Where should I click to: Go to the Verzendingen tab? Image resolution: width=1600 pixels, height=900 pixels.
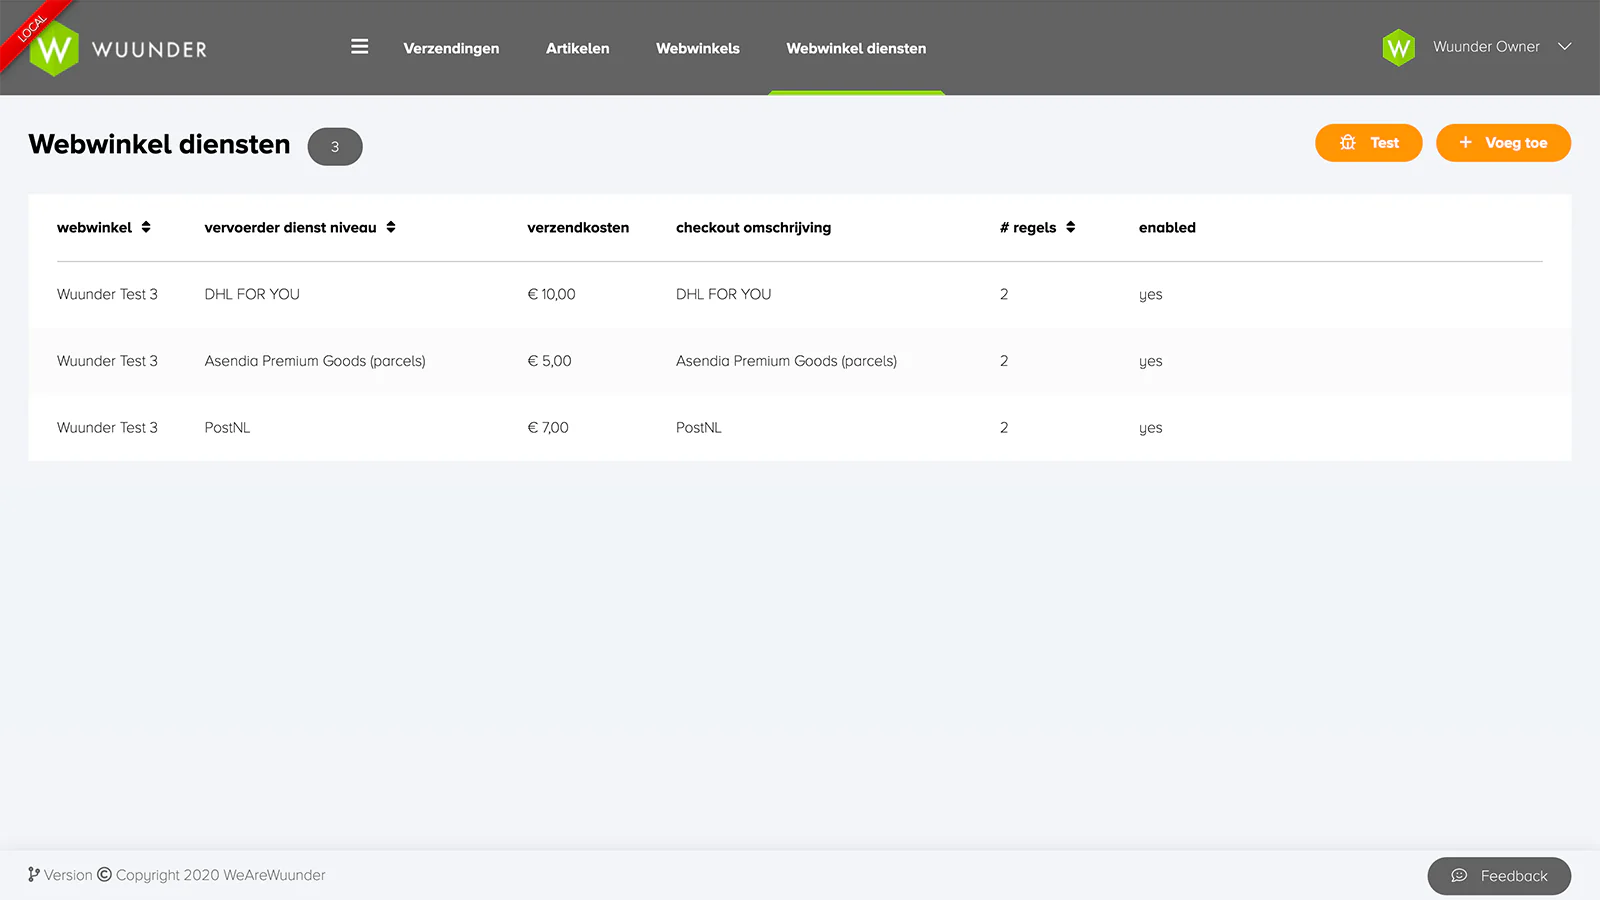coord(451,48)
